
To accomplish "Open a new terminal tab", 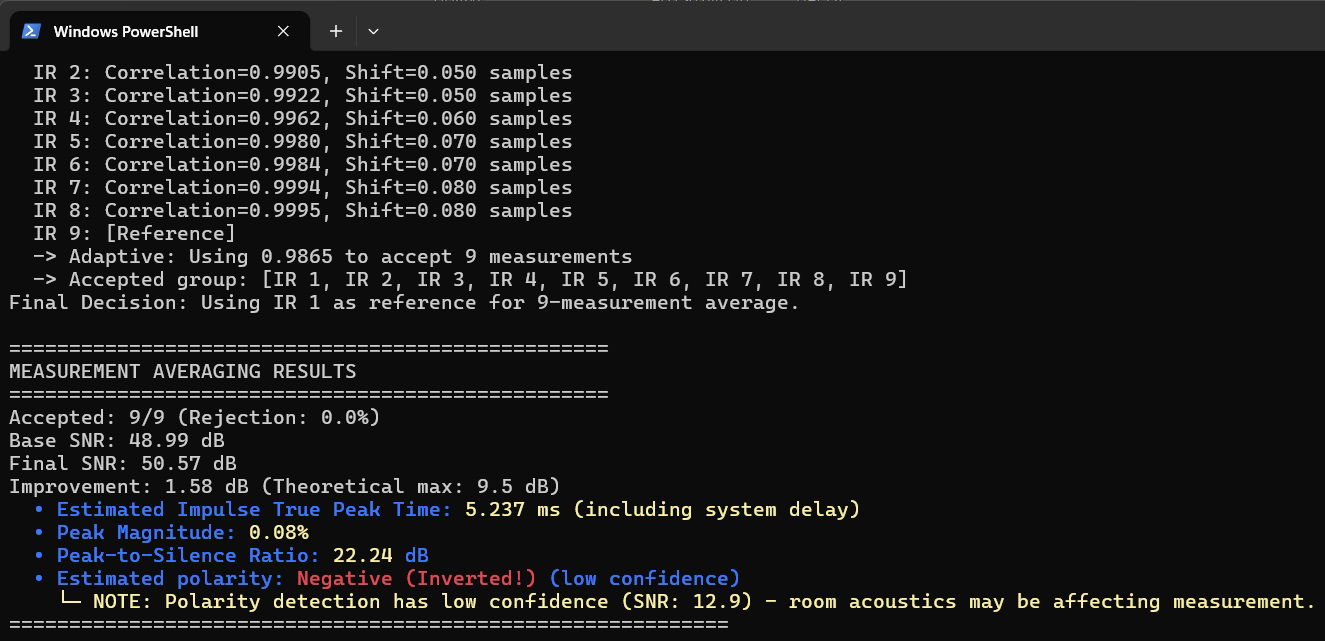I will coord(336,31).
